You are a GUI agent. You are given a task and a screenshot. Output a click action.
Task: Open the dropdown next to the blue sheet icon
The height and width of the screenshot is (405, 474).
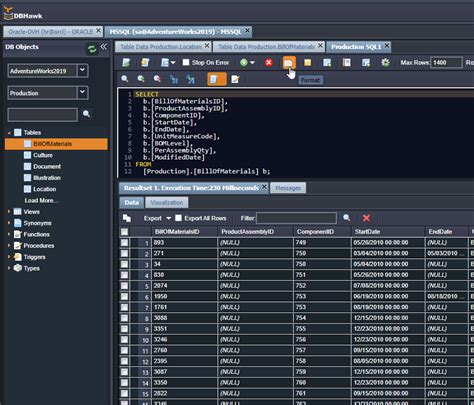coord(173,63)
